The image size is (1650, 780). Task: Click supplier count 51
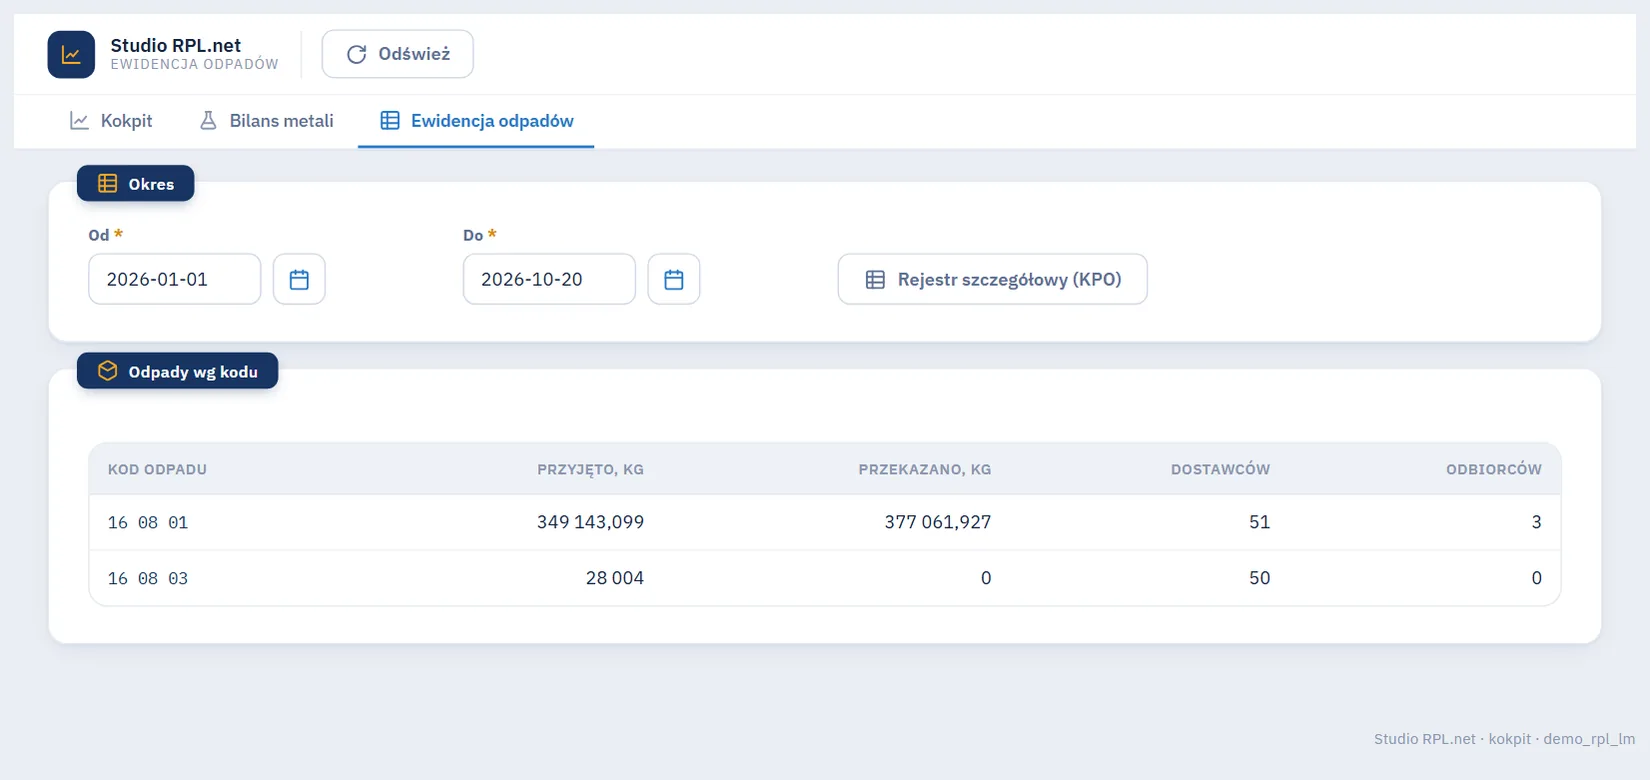coord(1259,522)
